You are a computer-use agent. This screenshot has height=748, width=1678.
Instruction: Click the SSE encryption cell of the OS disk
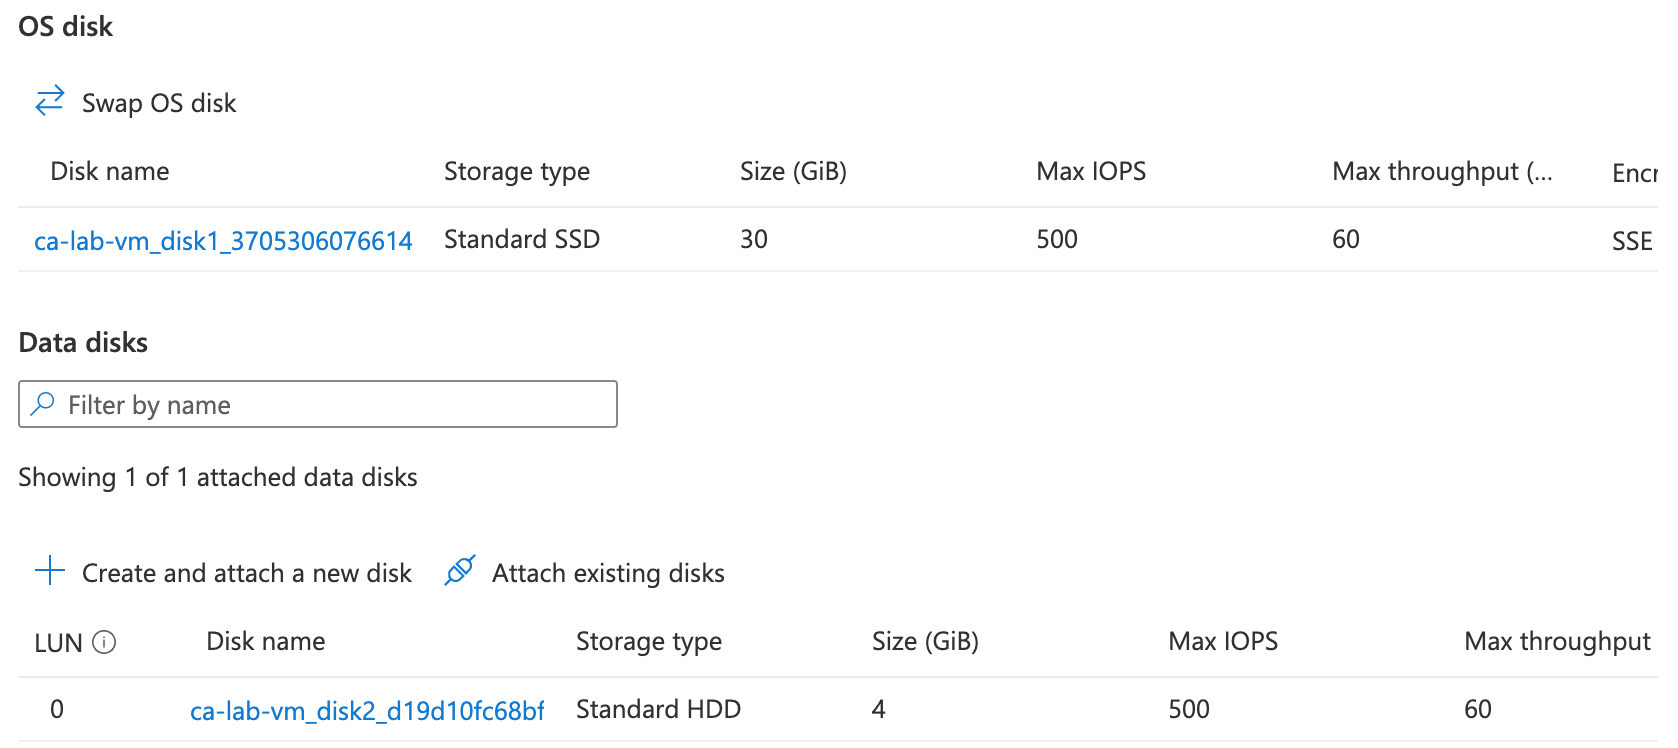pos(1632,241)
